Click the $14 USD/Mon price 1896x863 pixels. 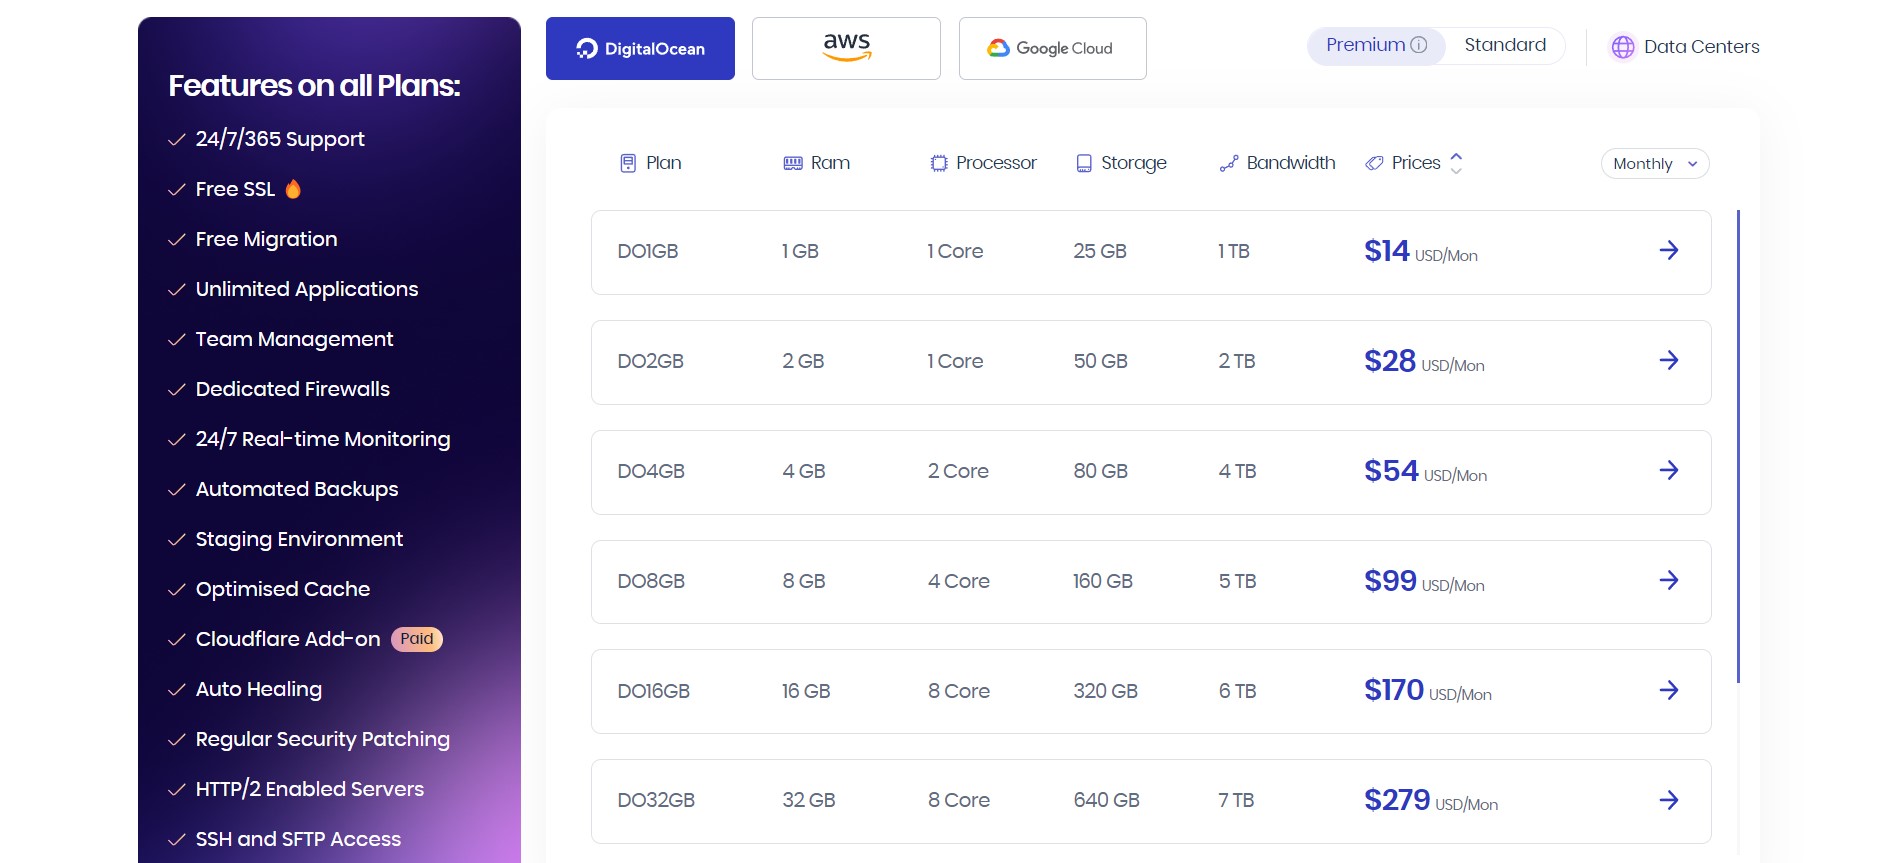(1420, 252)
